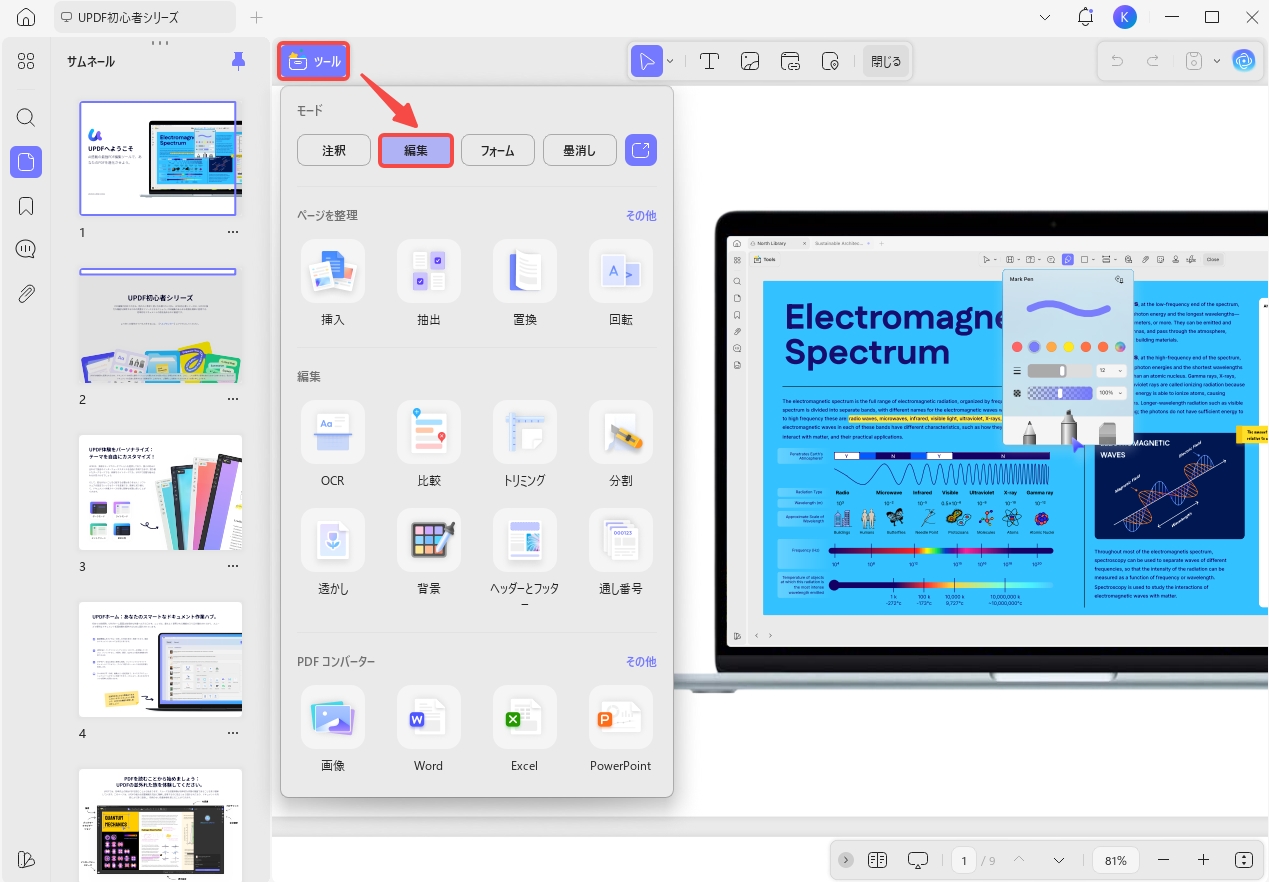Open the Watermark (透かし) tool
1269x882 pixels.
[x=332, y=540]
